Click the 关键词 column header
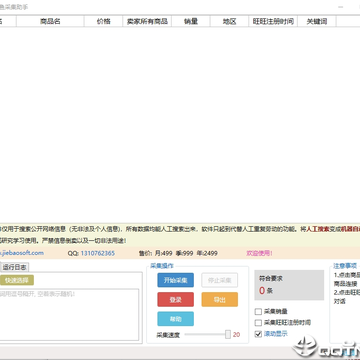This screenshot has height=360, width=360. 317,22
